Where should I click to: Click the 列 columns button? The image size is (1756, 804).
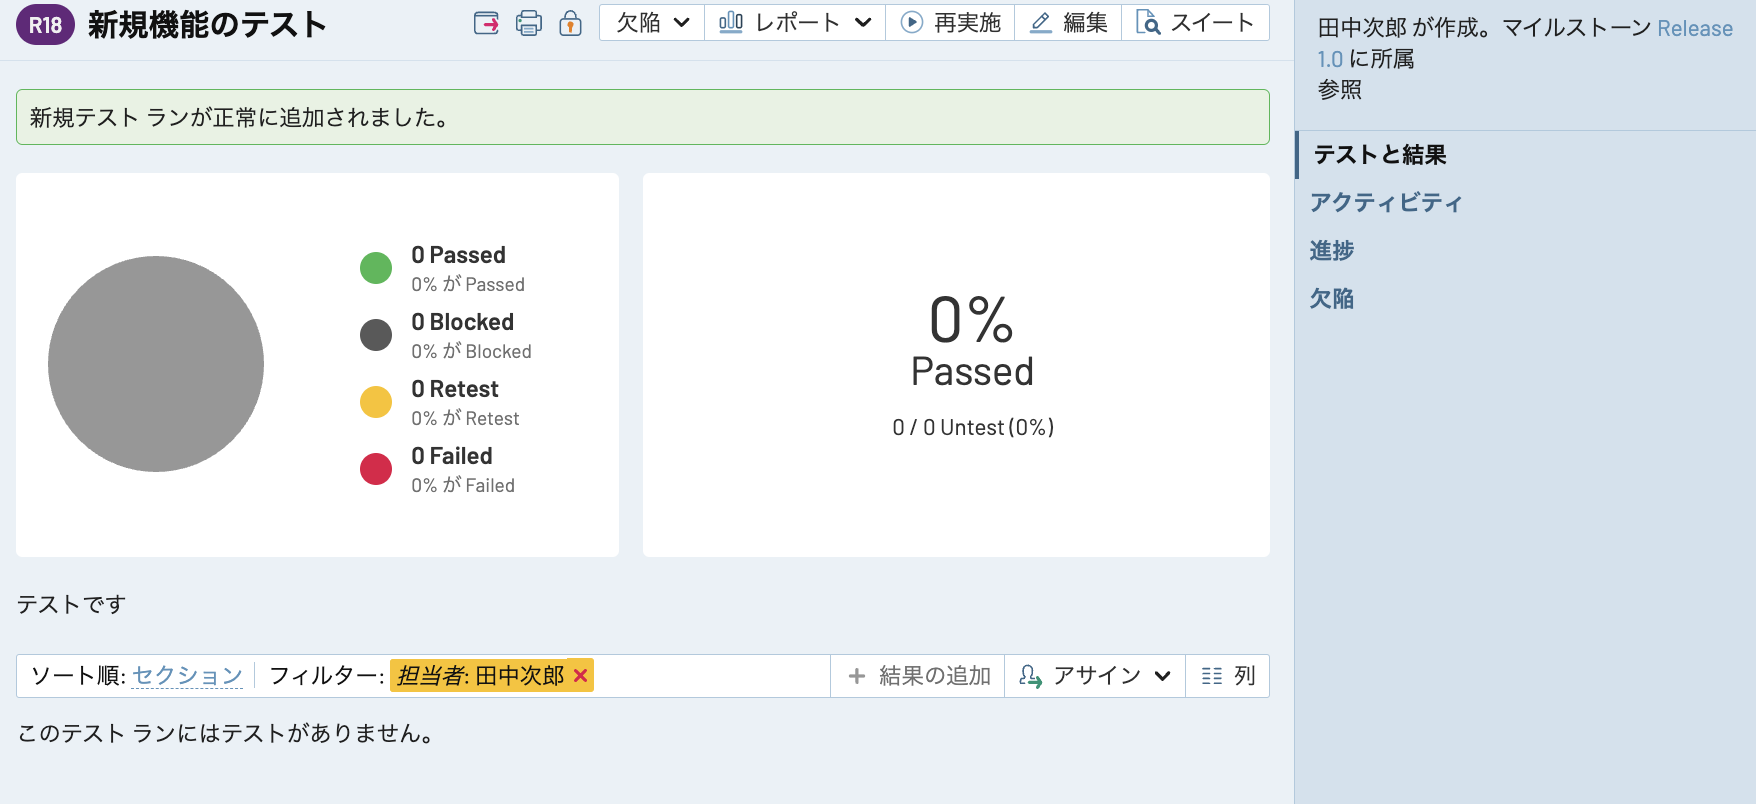(x=1228, y=676)
